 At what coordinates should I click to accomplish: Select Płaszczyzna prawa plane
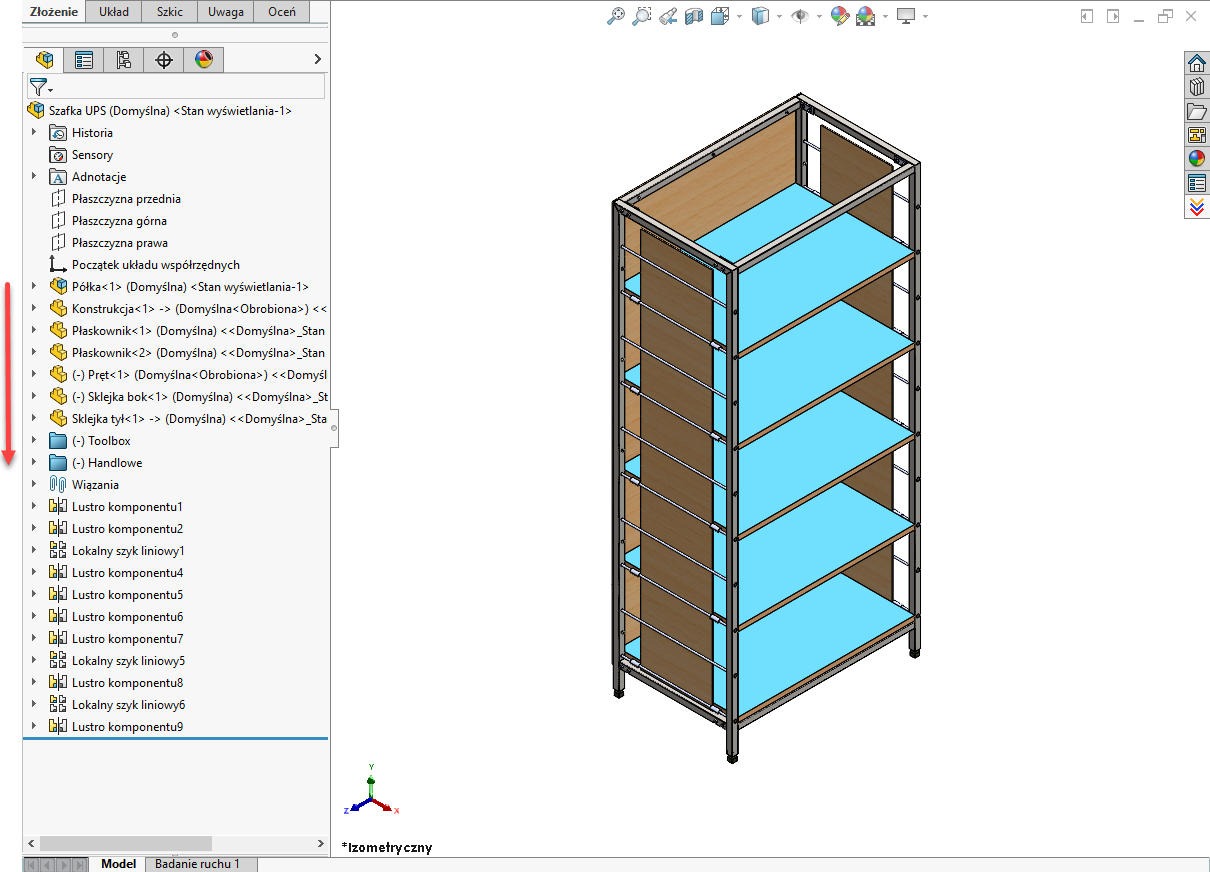[108, 243]
